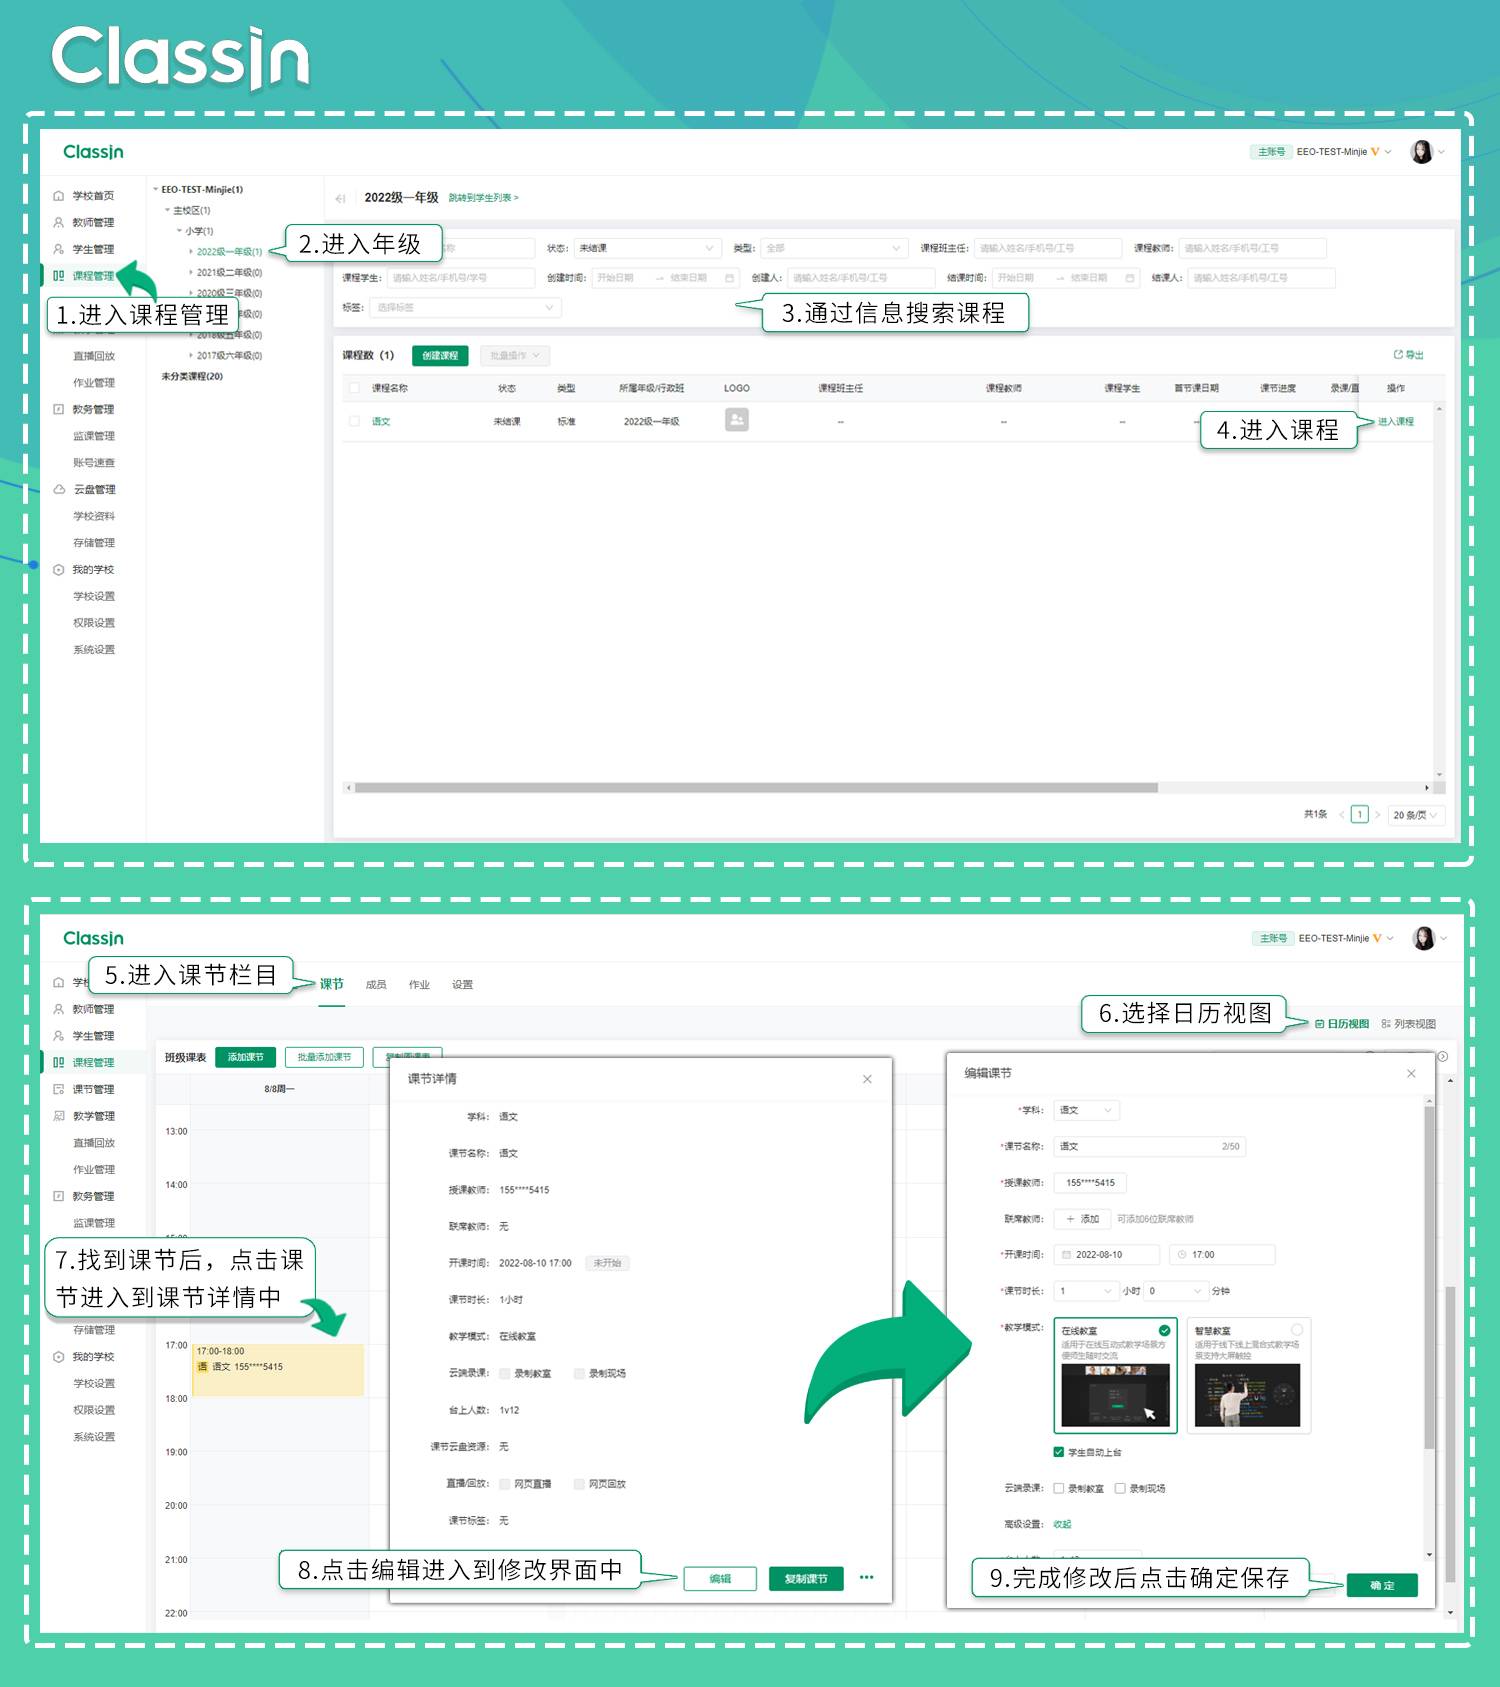Collapse the 主校区(1) tree node
The height and width of the screenshot is (1687, 1500).
tap(168, 210)
